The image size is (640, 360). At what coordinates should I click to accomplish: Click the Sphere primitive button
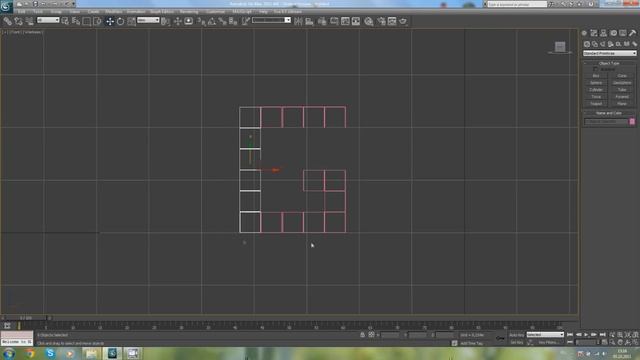(x=596, y=83)
